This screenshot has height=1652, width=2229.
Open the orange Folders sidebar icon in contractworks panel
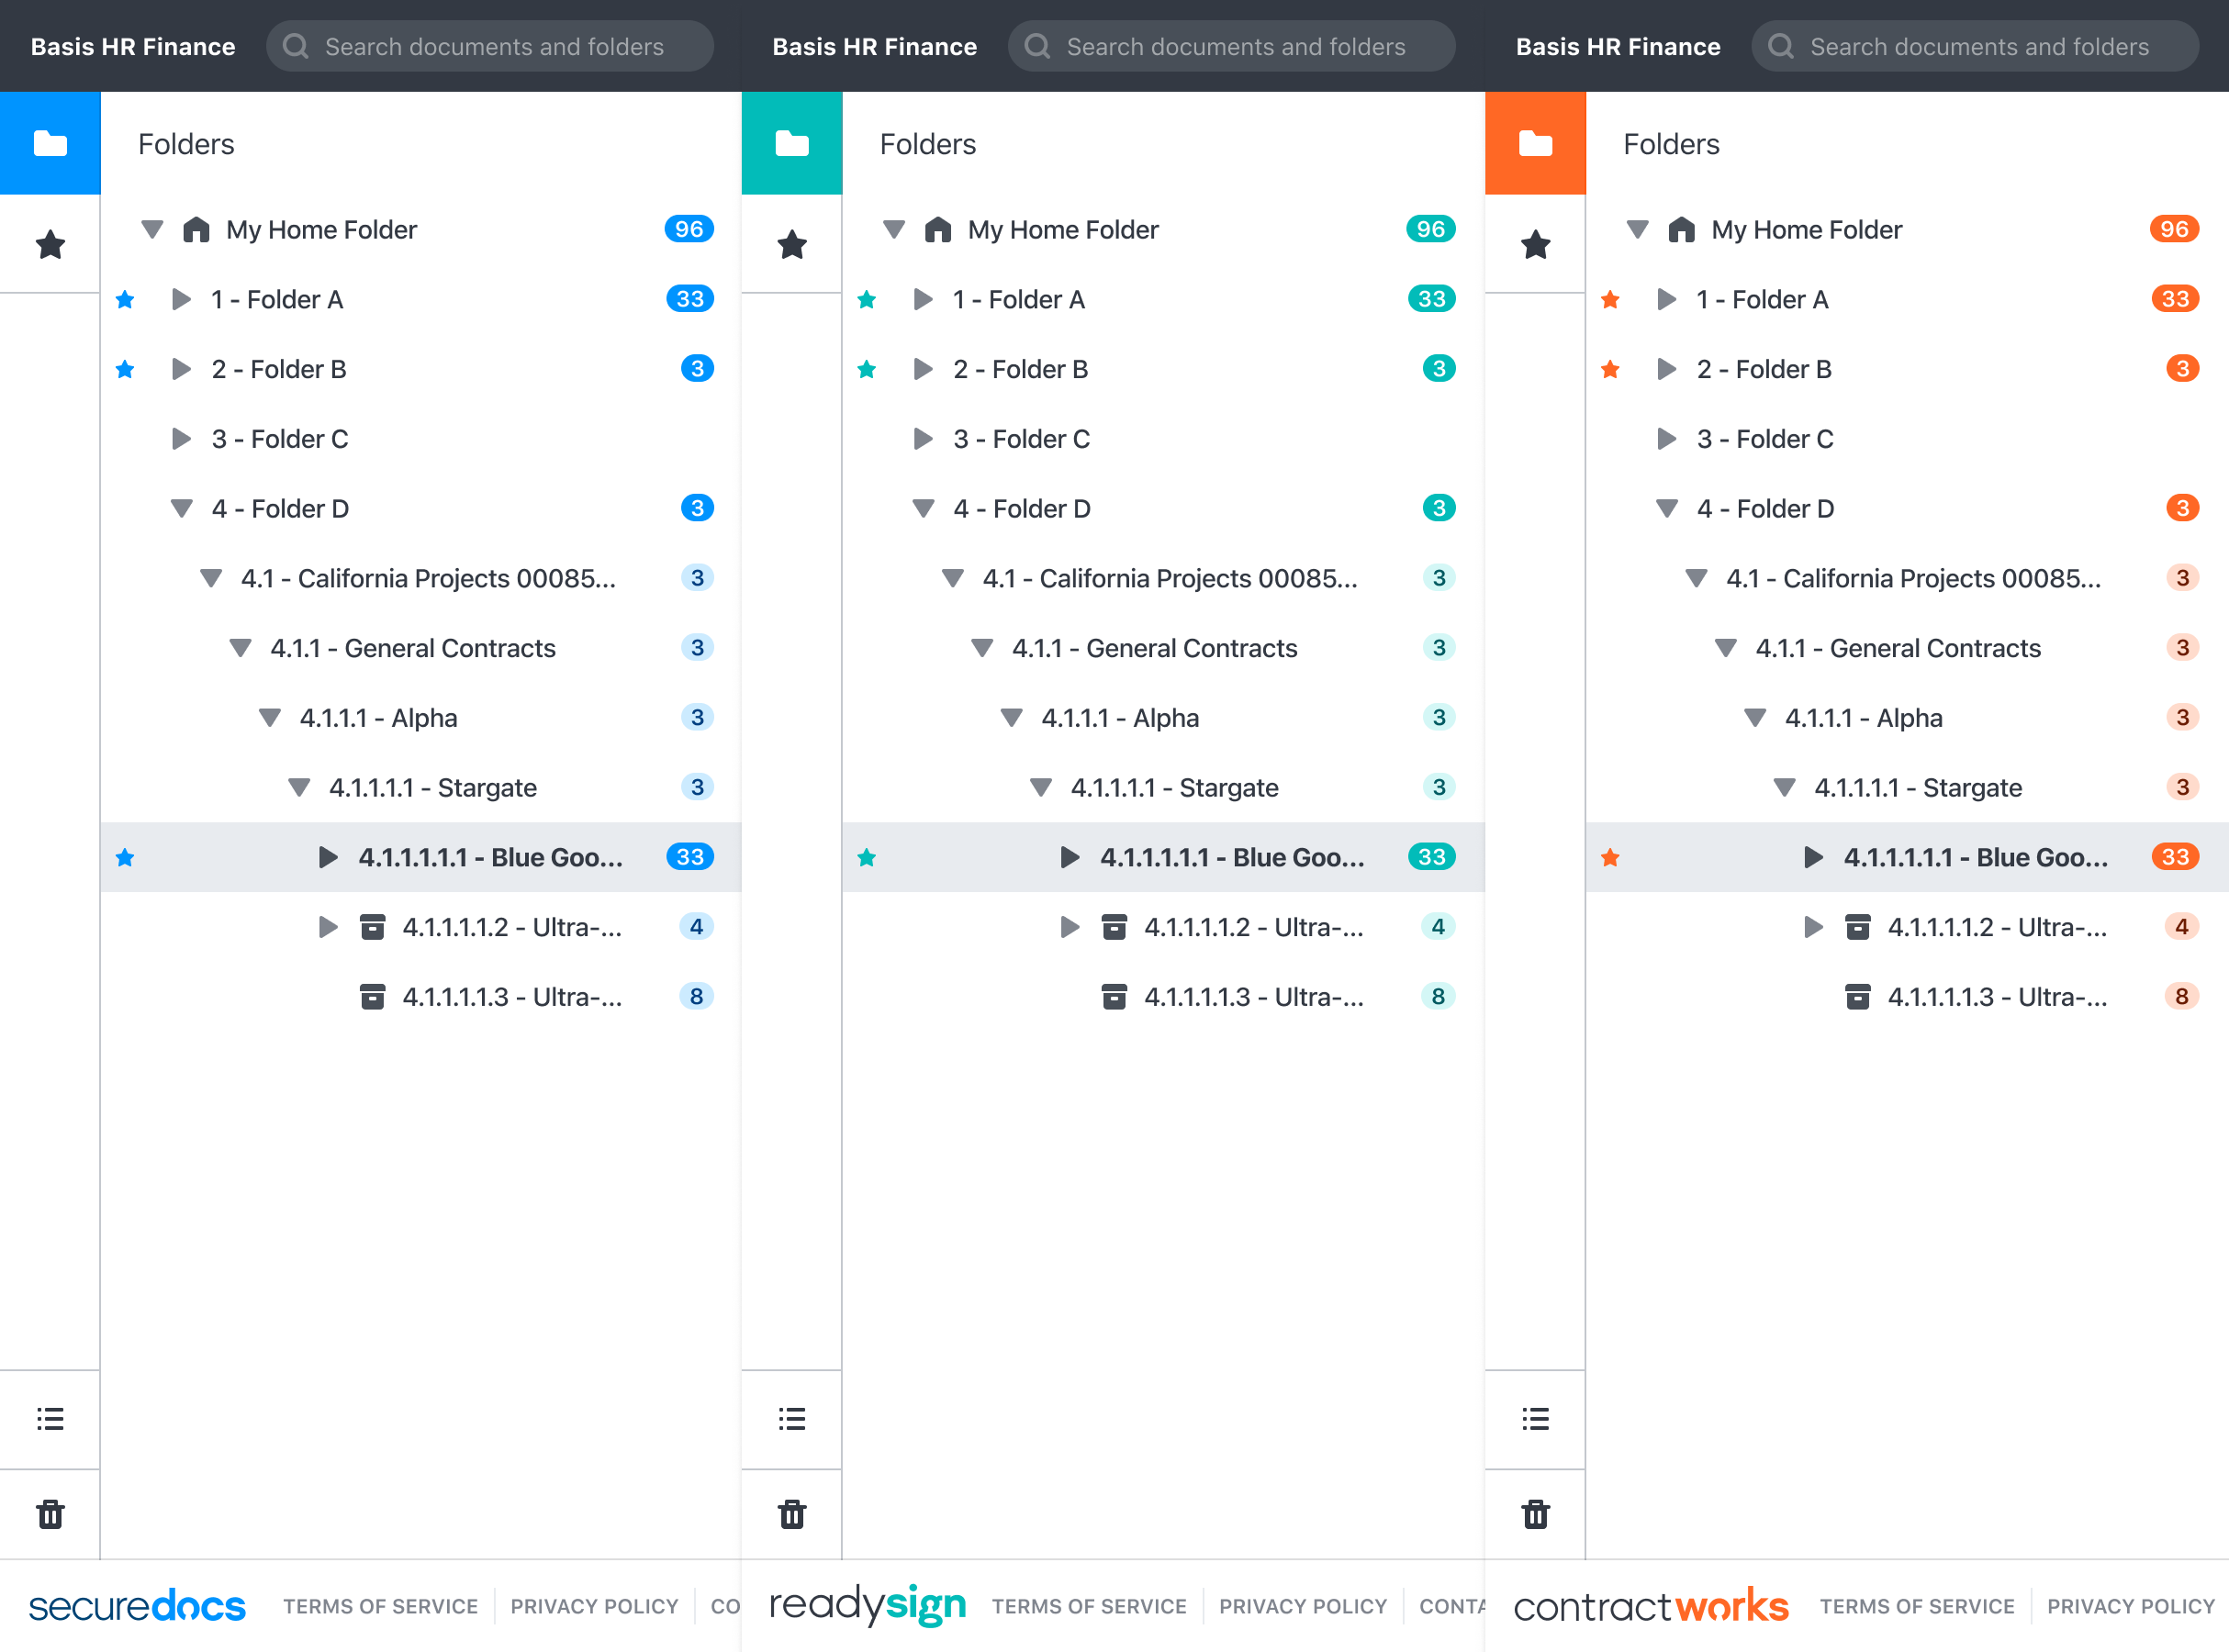(x=1535, y=143)
